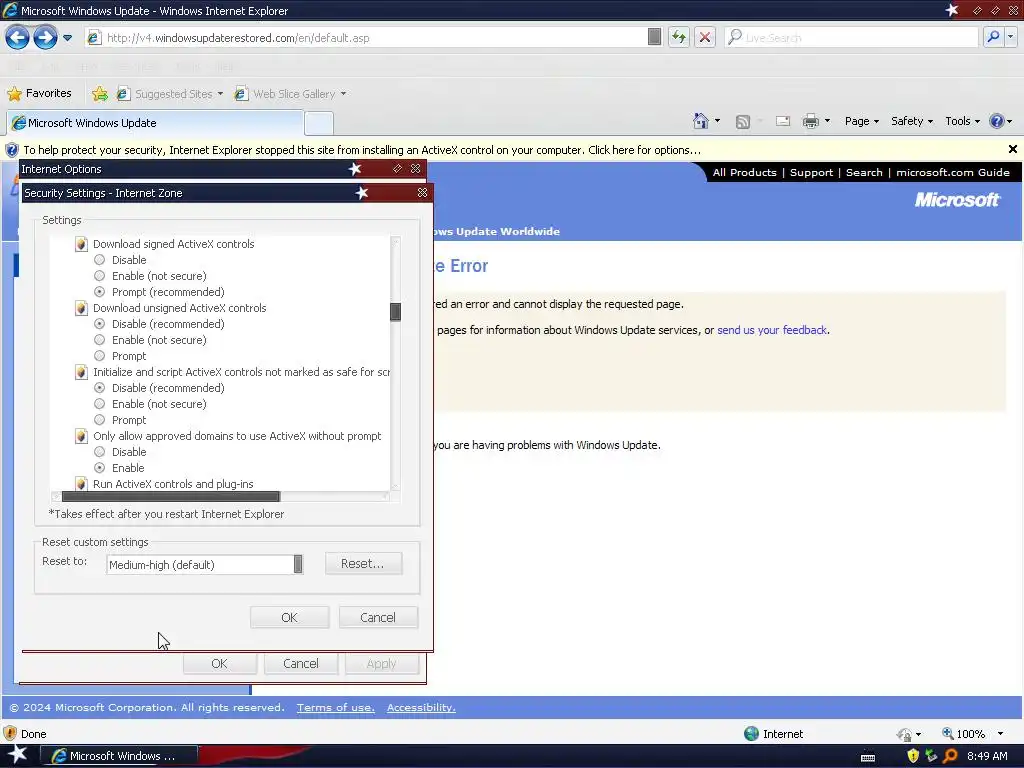This screenshot has height=768, width=1024.
Task: Click the Run ActiveX controls and plug-ins item
Action: pyautogui.click(x=173, y=484)
